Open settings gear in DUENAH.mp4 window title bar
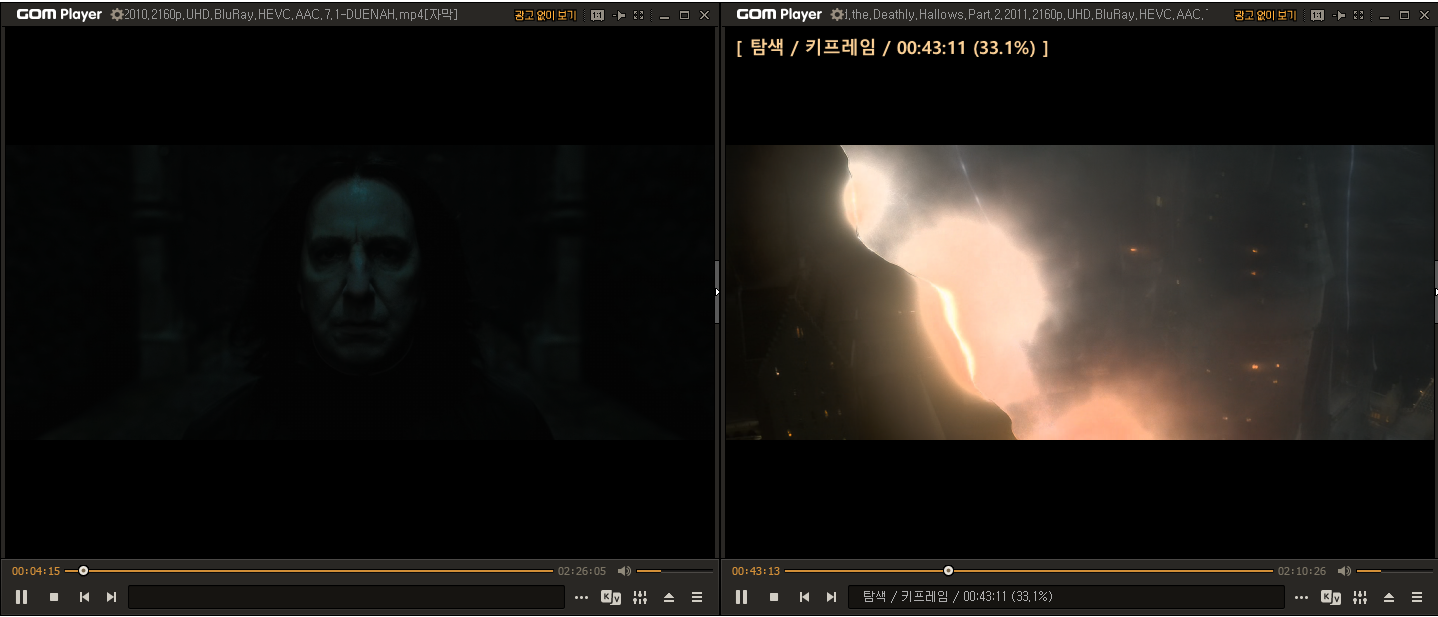 (x=117, y=15)
